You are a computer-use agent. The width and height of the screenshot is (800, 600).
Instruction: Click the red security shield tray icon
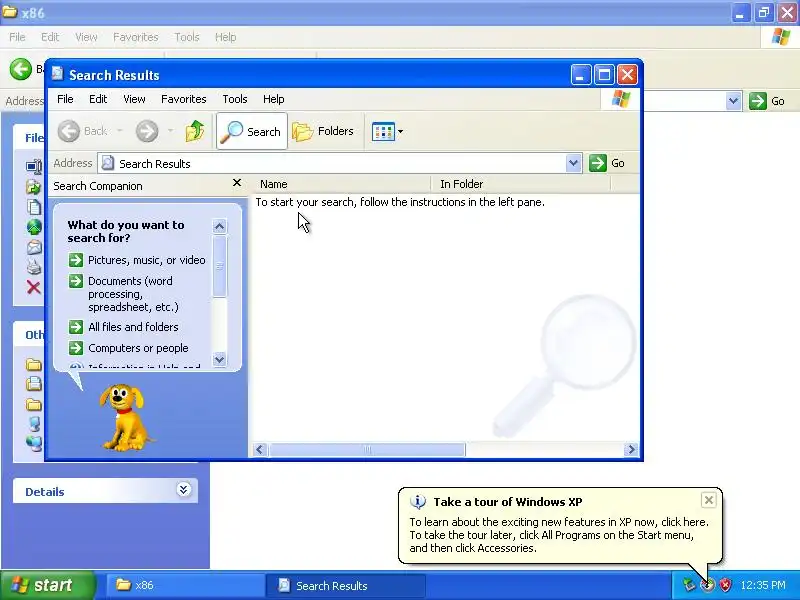(725, 585)
